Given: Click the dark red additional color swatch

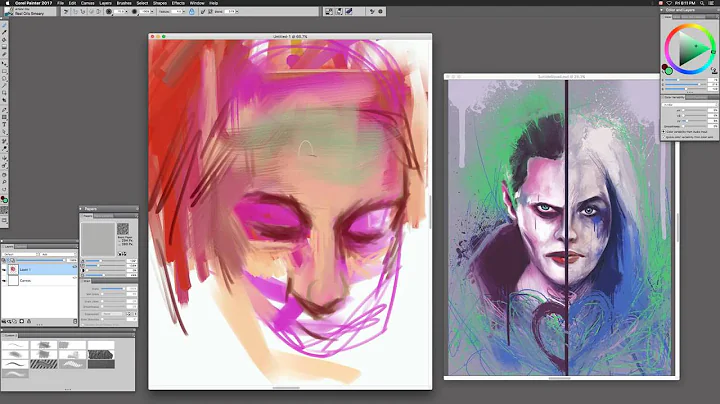Looking at the screenshot, I should [x=664, y=67].
